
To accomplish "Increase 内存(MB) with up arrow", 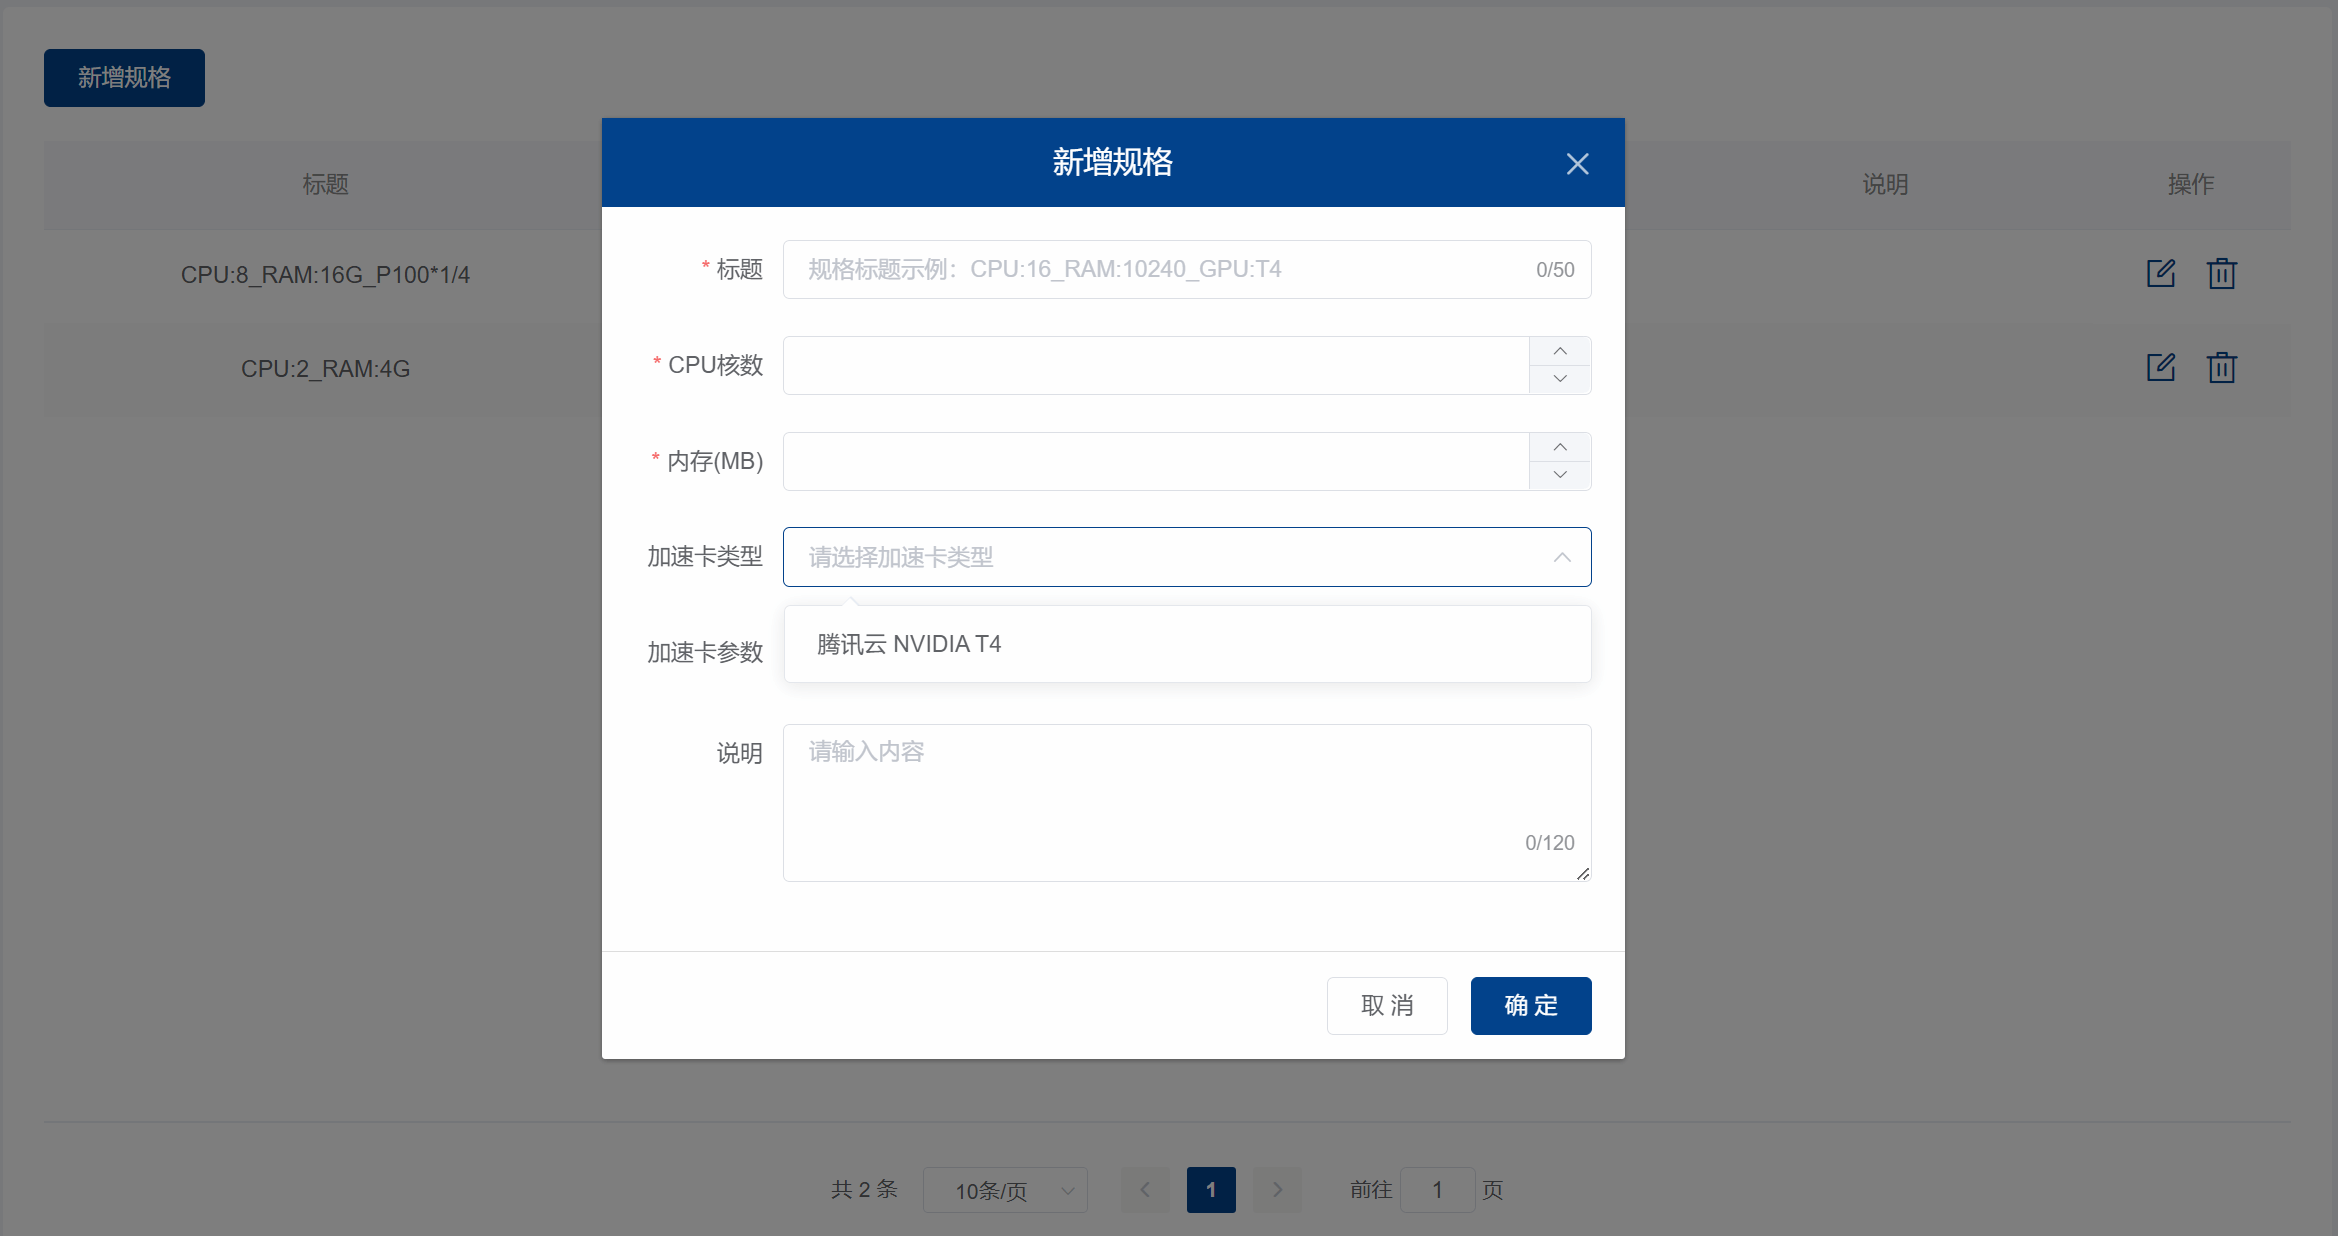I will click(1559, 447).
